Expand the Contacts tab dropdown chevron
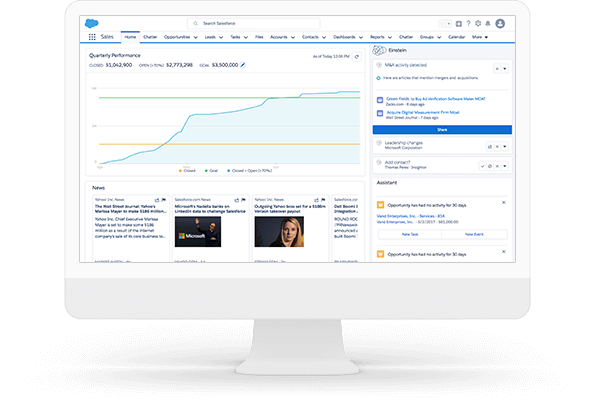Screen dimensions: 600x400 pyautogui.click(x=324, y=38)
